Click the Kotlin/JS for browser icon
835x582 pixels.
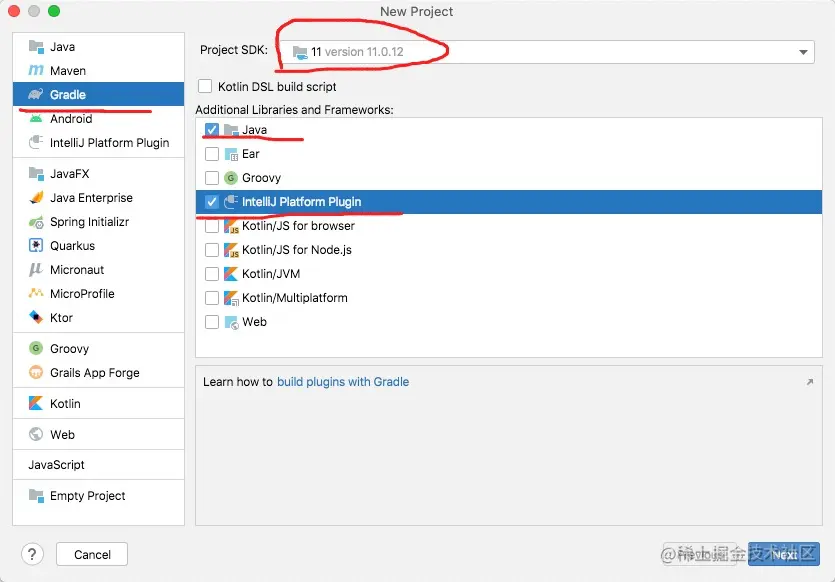[231, 226]
